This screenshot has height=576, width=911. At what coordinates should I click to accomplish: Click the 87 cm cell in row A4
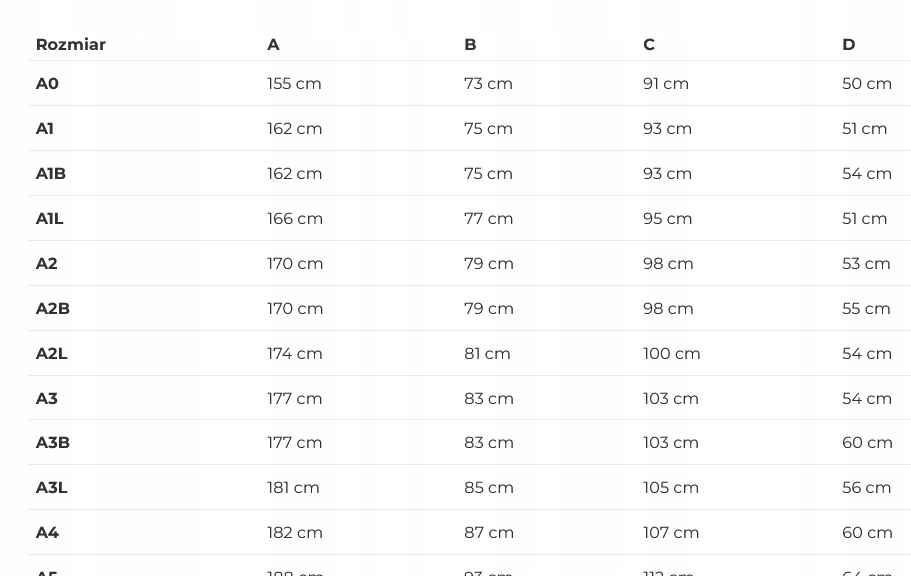coord(489,532)
